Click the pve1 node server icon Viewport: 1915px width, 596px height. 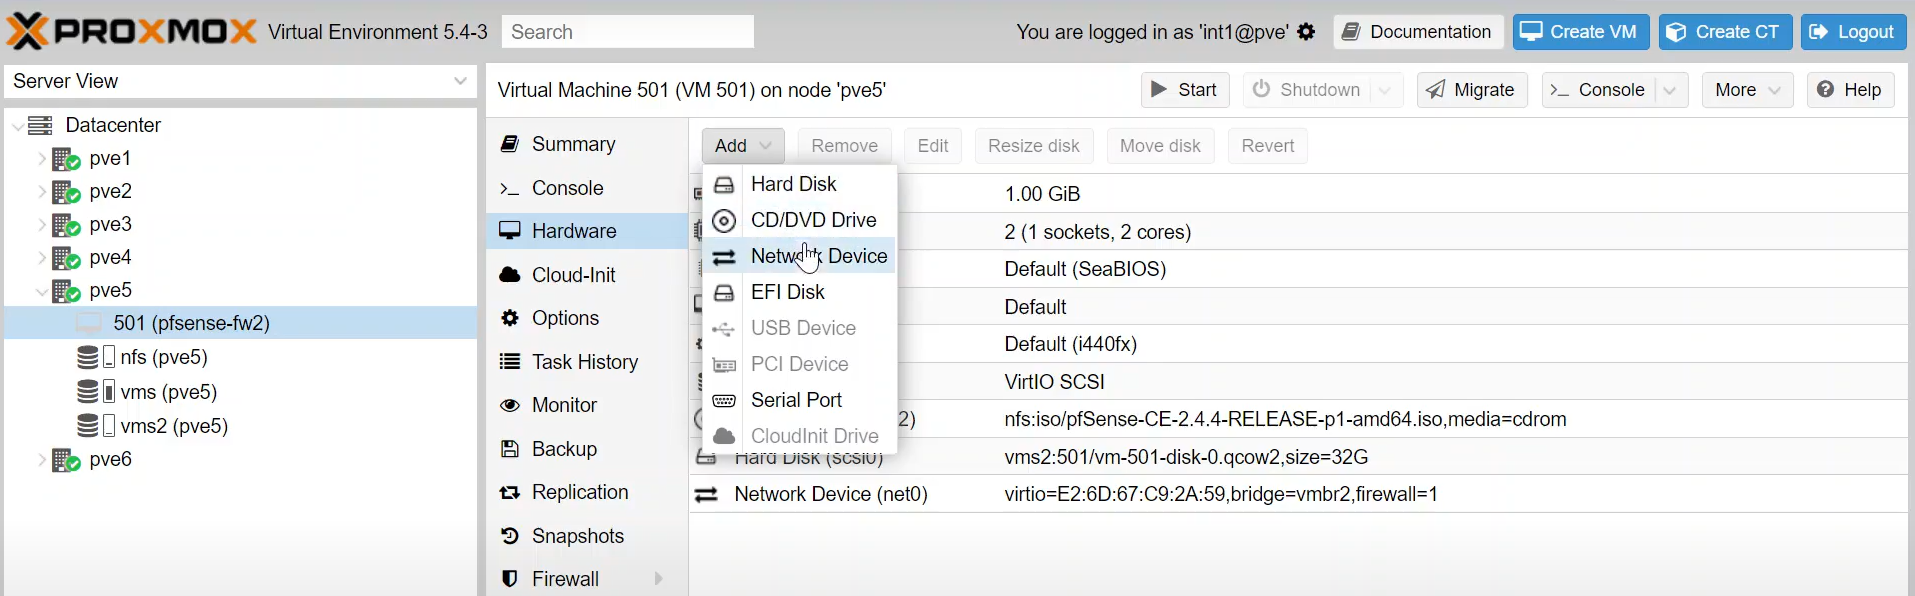coord(66,159)
